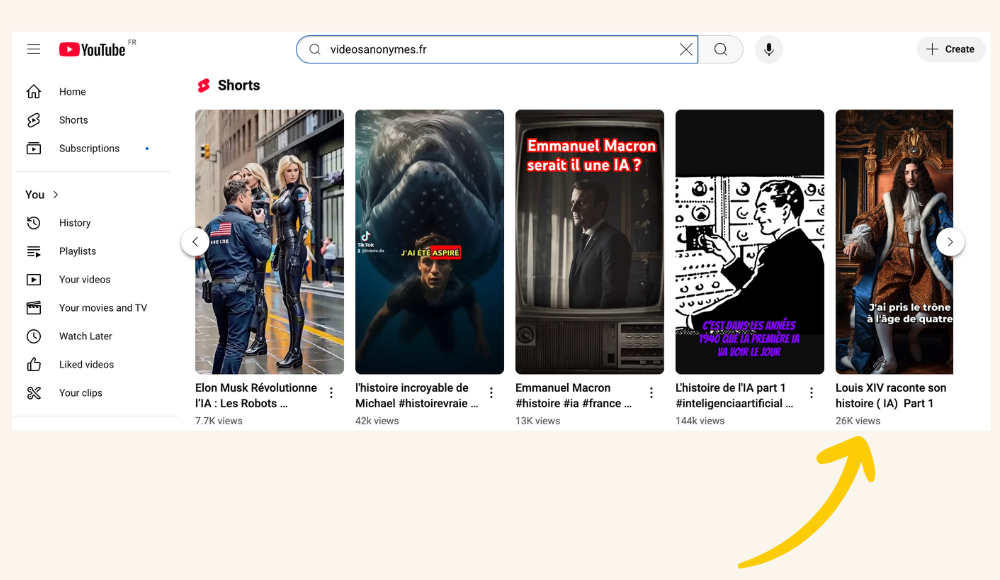
Task: Click the History clock icon
Action: [34, 223]
